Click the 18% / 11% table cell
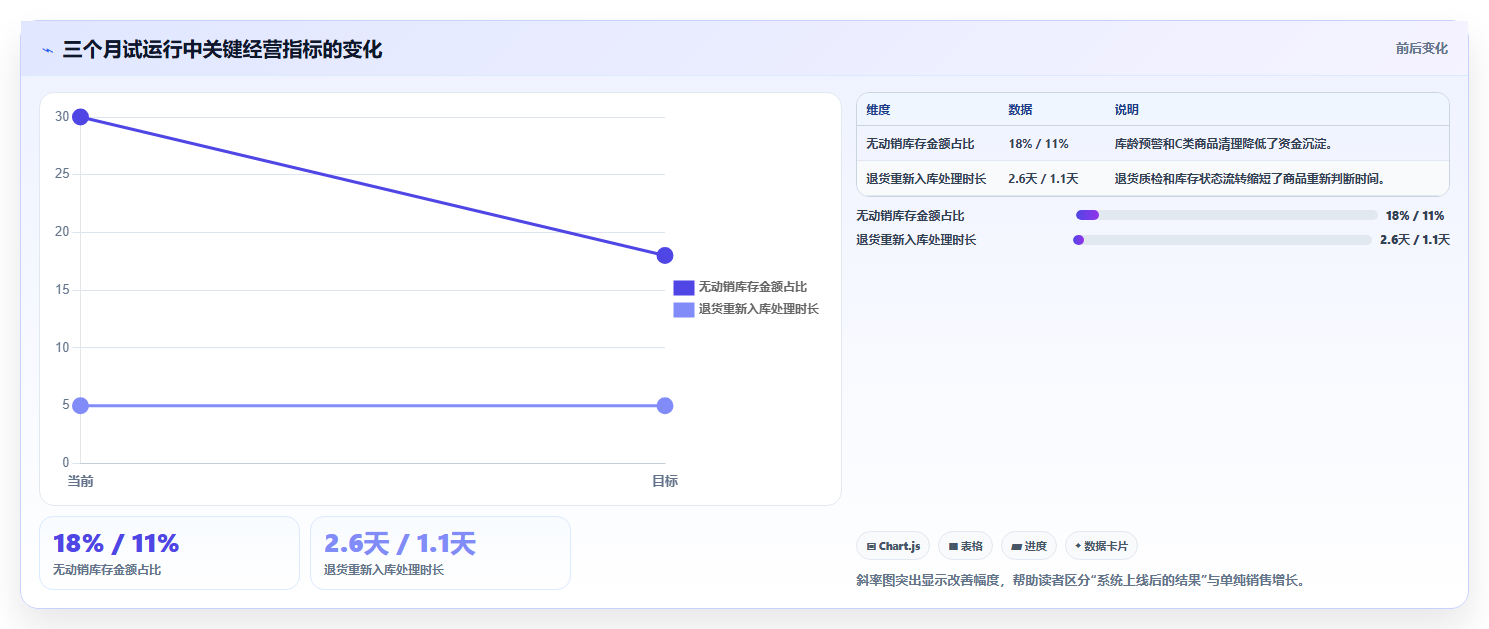Viewport: 1489px width, 629px height. click(1038, 144)
